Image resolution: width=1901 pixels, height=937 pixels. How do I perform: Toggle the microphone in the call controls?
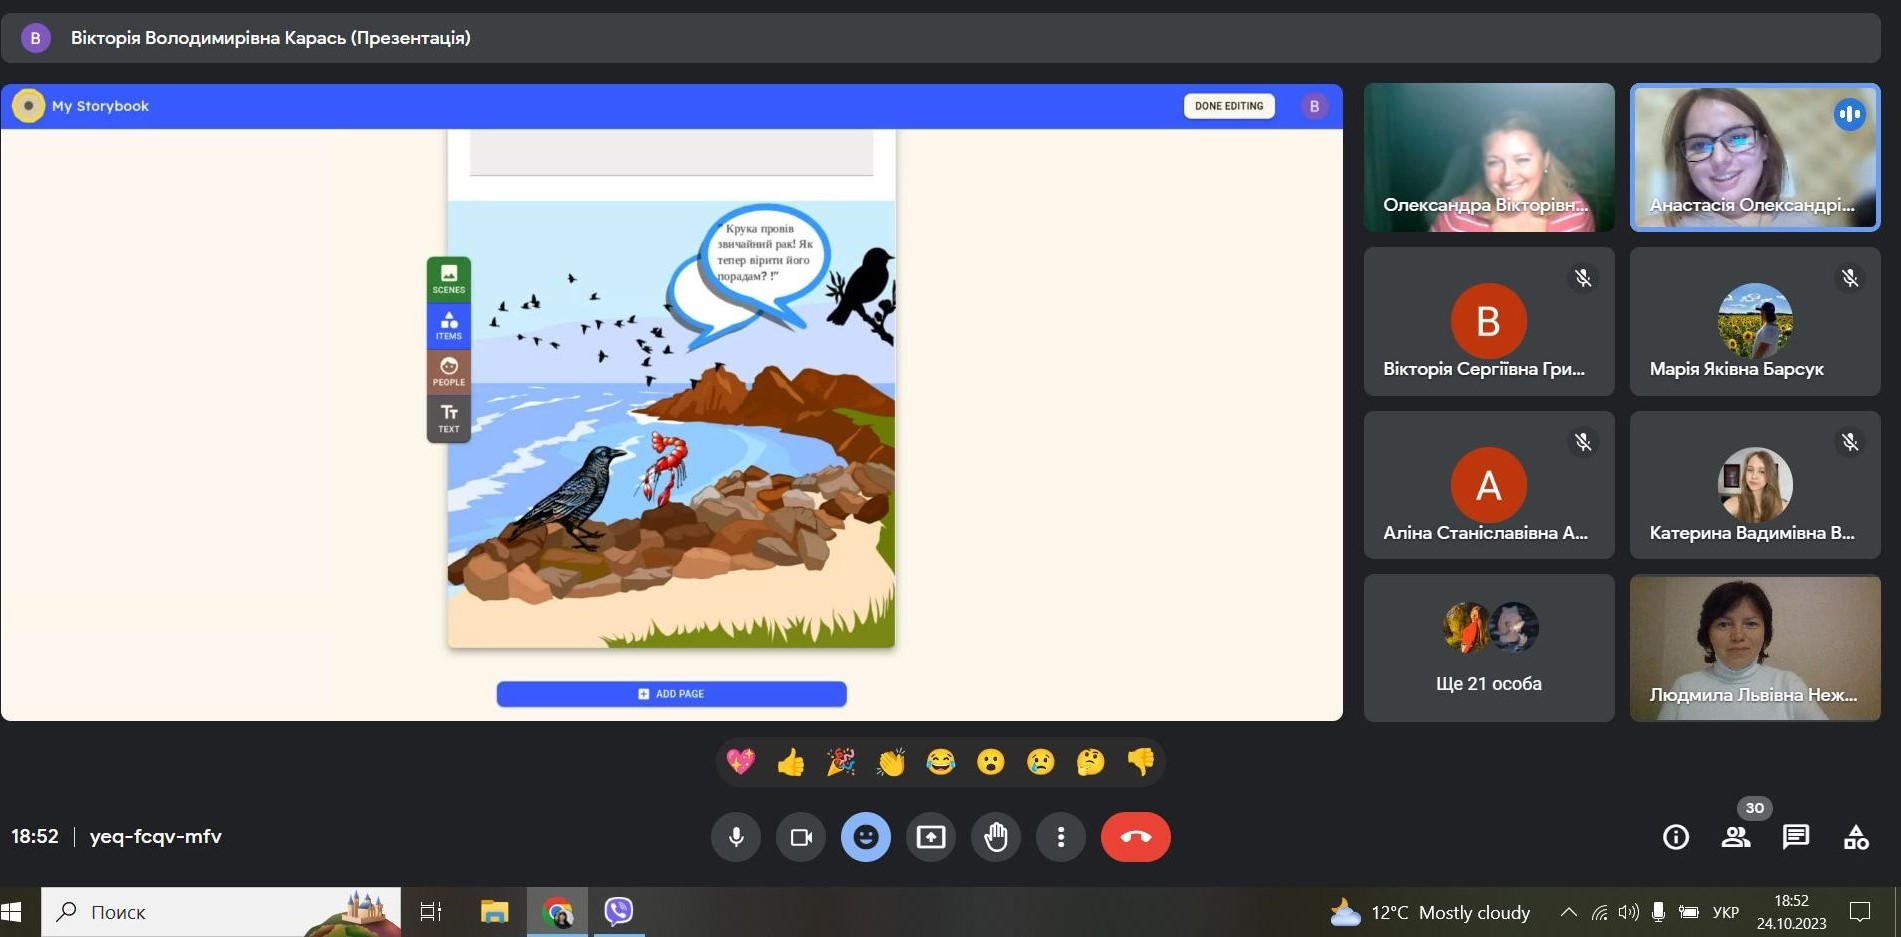[x=736, y=837]
